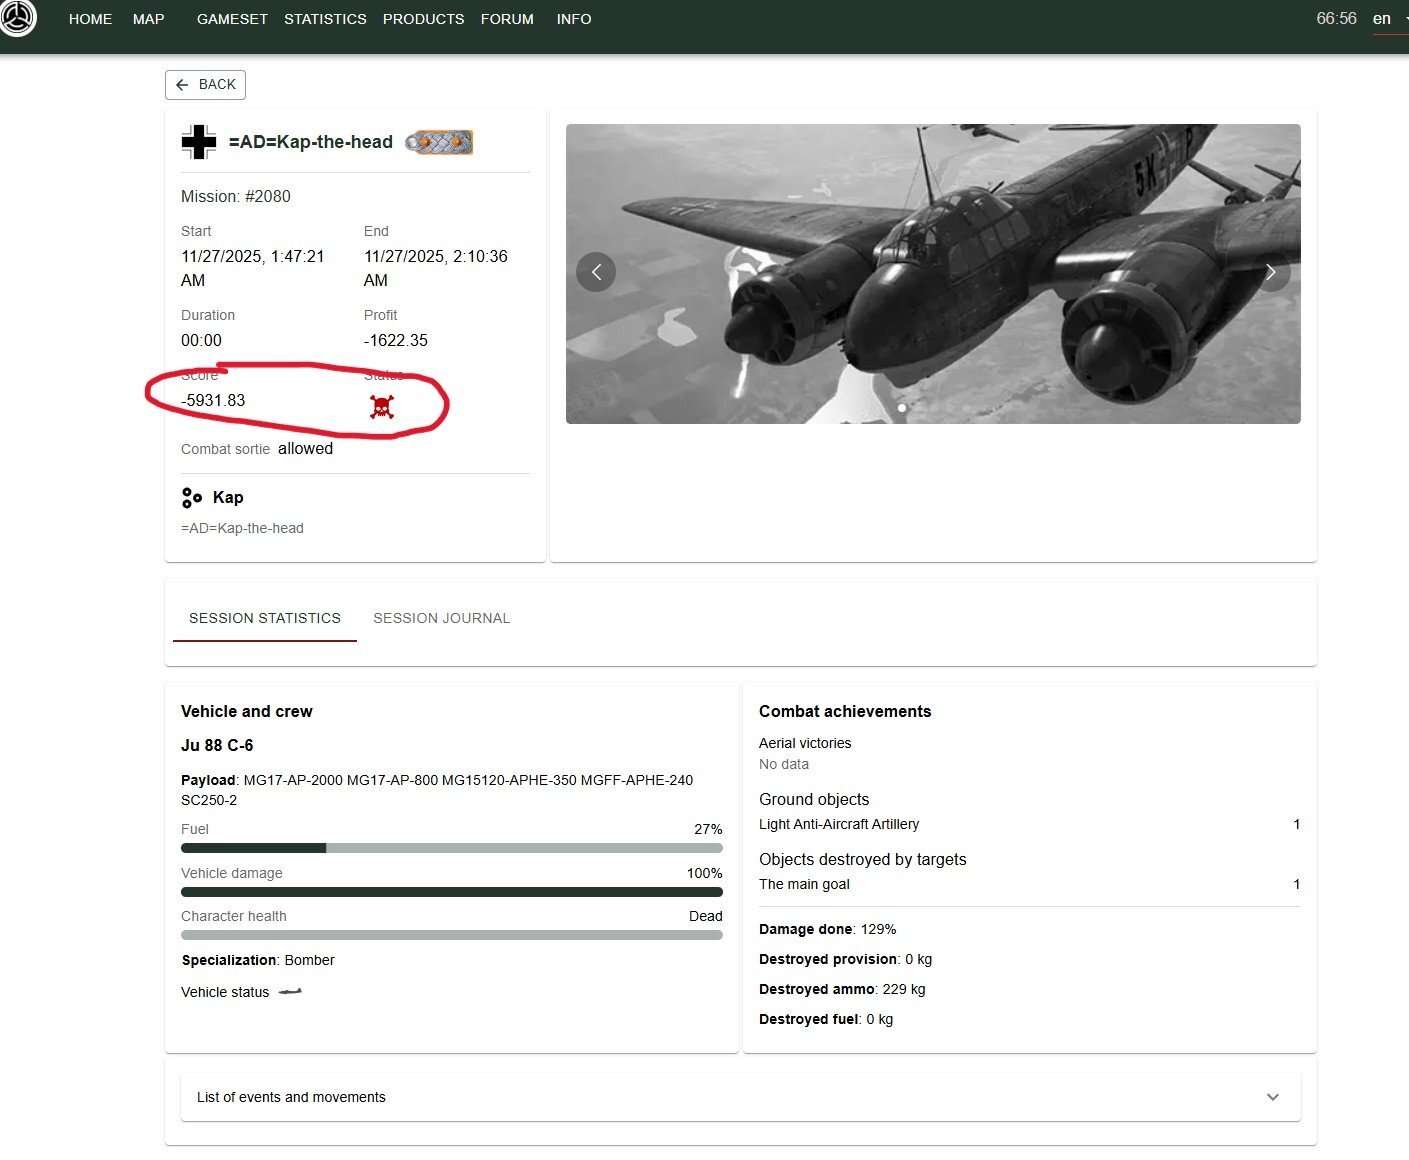Open the Gameset menu item
This screenshot has width=1409, height=1160.
click(232, 19)
